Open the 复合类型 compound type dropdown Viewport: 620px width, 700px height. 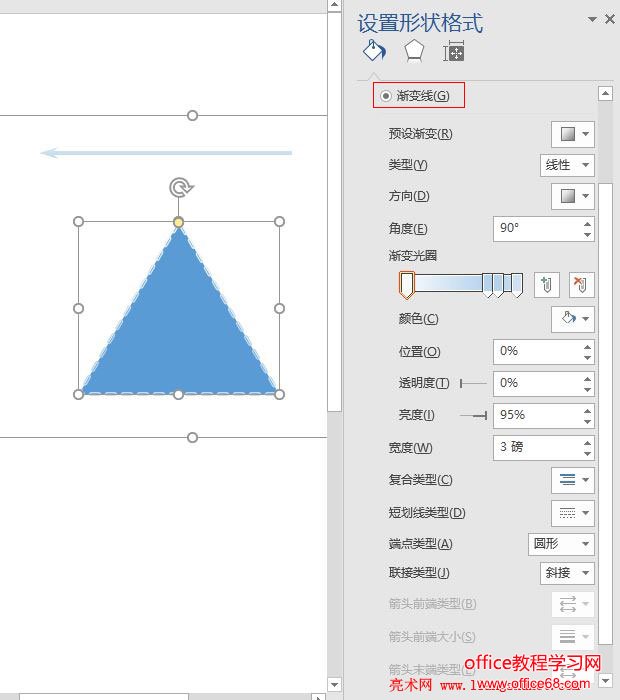[x=573, y=480]
